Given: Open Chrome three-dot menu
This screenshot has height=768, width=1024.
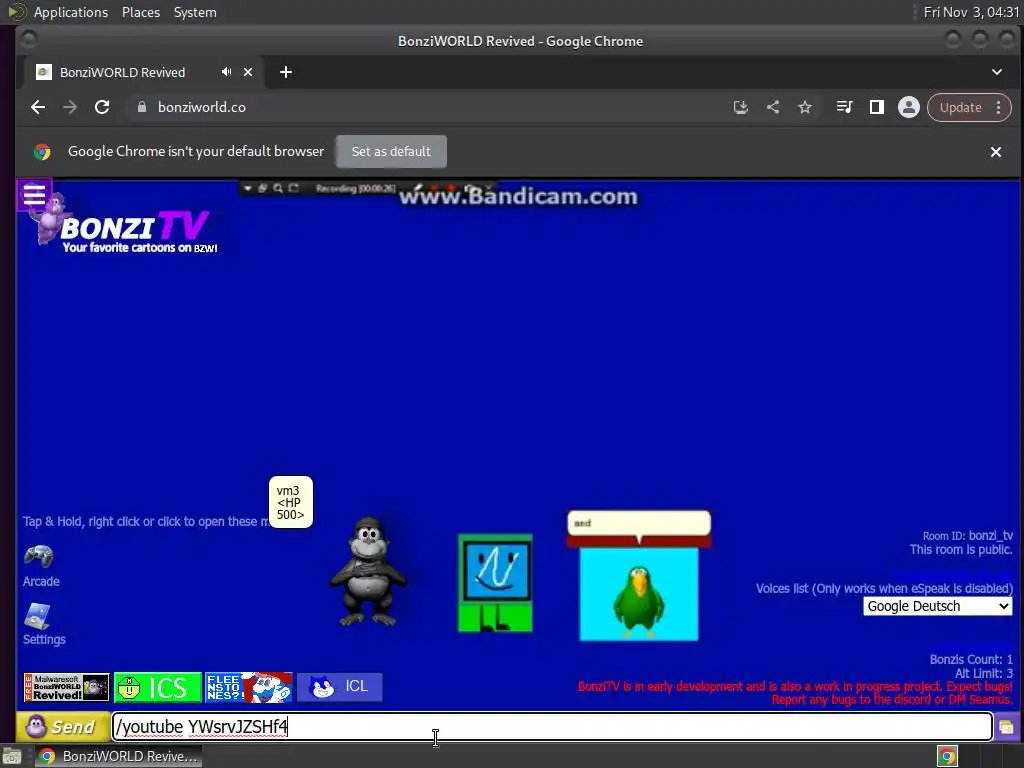Looking at the screenshot, I should coord(999,107).
